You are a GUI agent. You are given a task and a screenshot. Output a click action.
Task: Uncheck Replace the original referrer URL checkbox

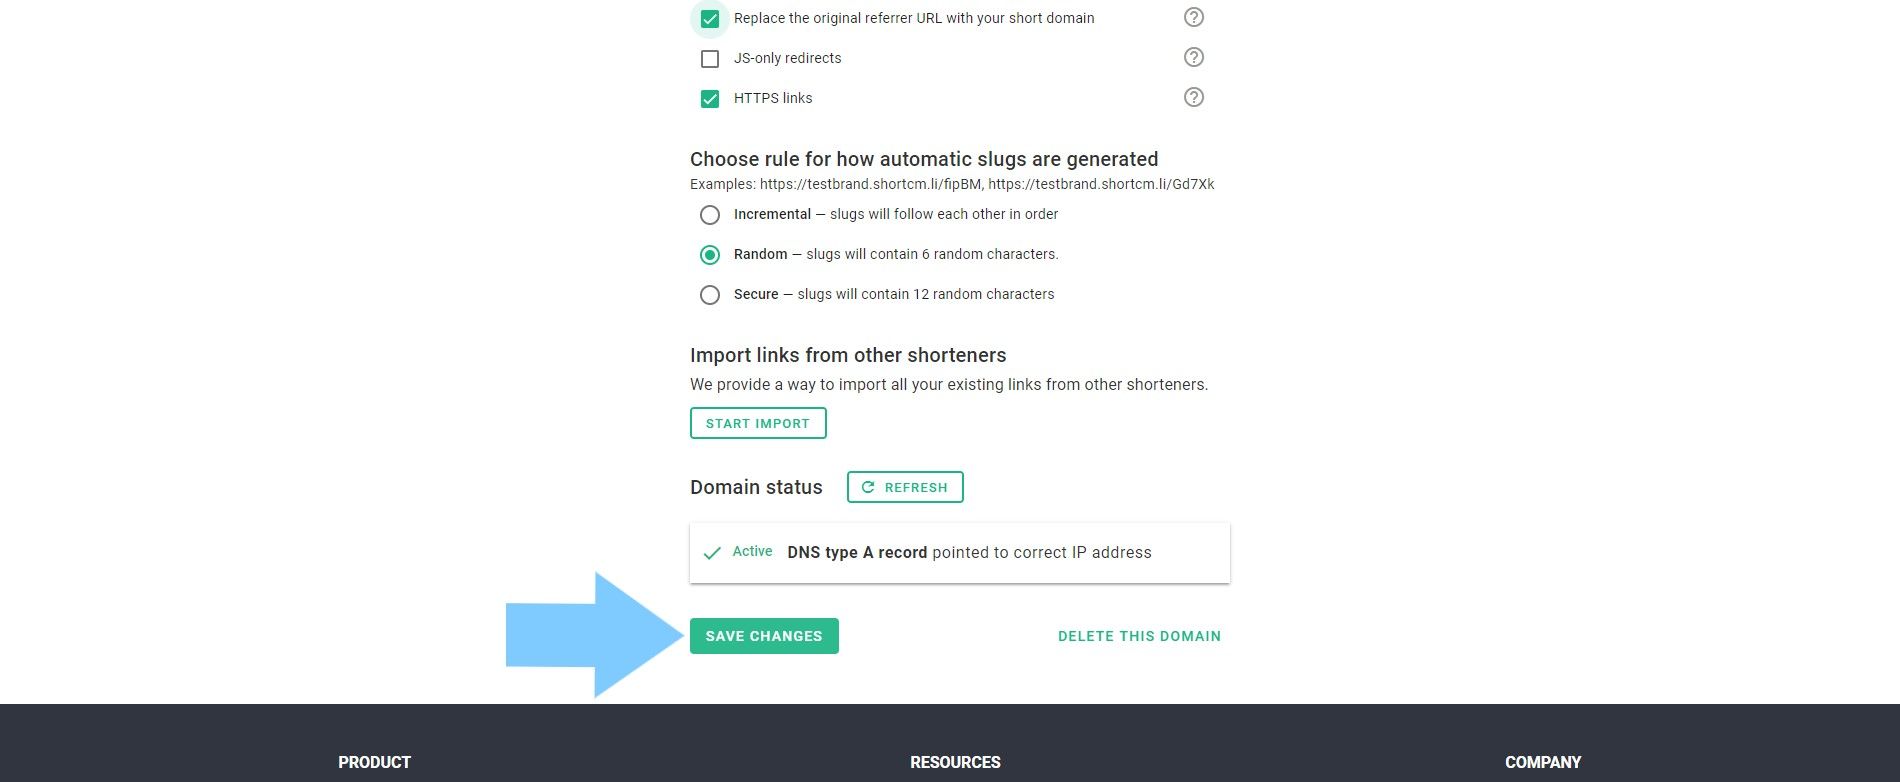tap(710, 19)
